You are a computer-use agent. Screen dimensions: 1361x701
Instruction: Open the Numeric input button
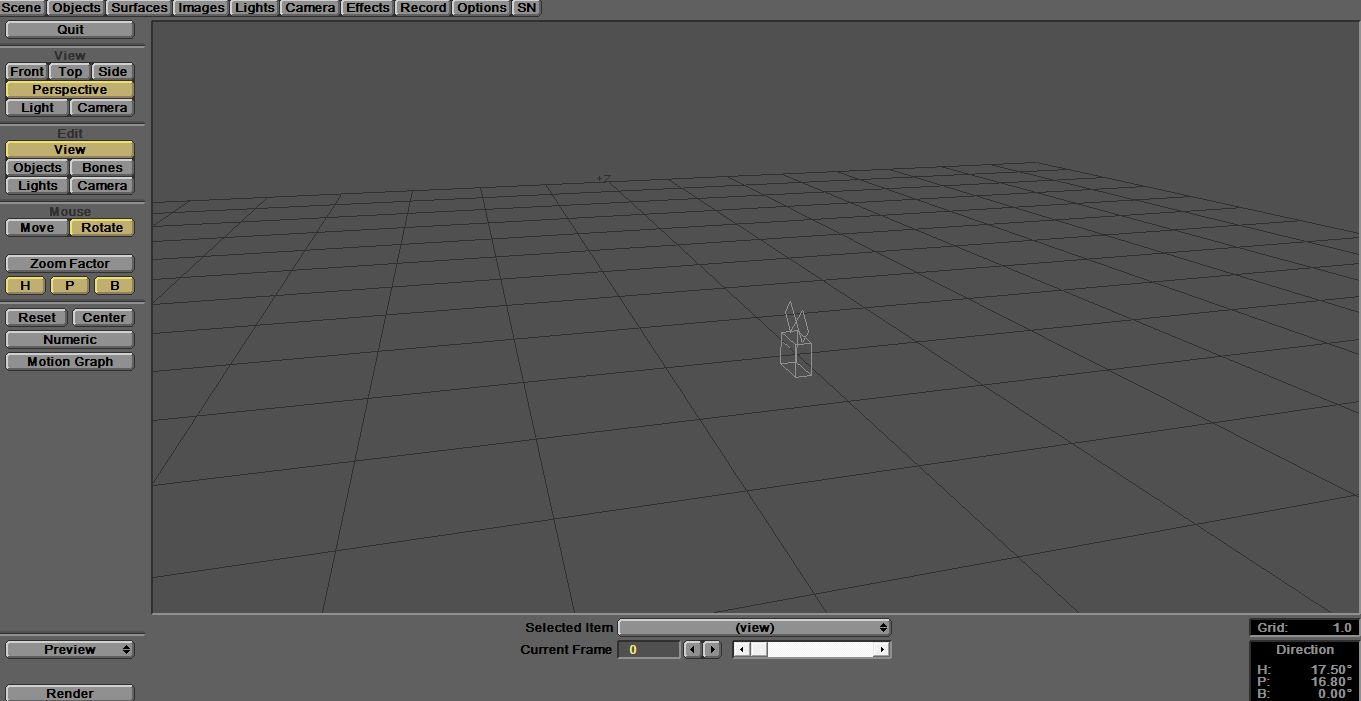70,340
